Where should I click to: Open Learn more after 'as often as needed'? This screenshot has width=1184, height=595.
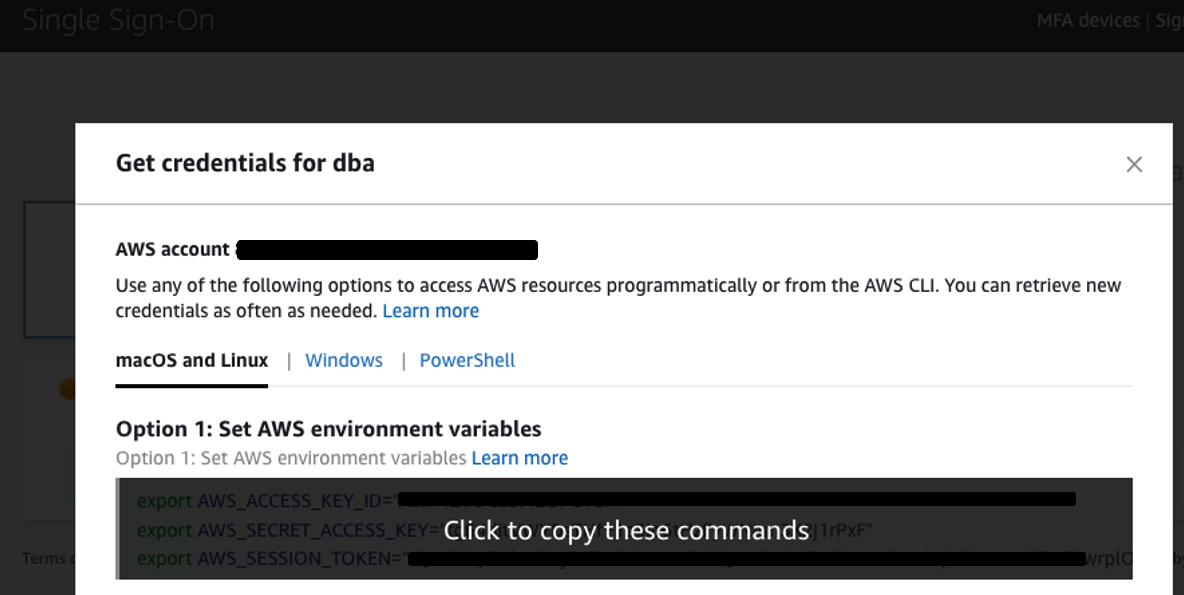pos(430,311)
